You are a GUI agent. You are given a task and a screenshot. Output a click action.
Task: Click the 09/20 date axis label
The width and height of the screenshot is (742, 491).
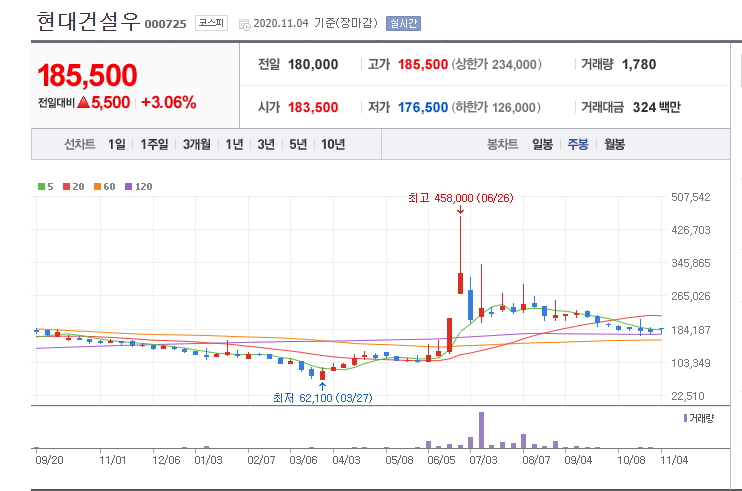pyautogui.click(x=49, y=460)
